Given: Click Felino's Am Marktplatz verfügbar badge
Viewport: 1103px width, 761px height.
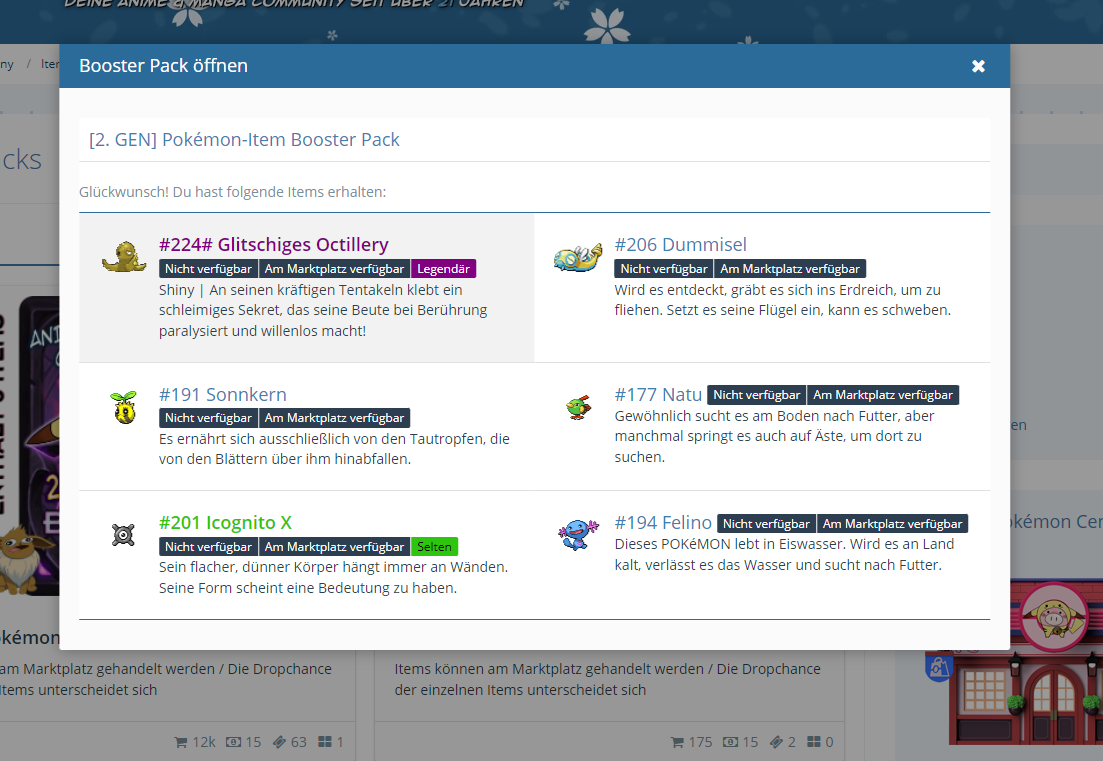Looking at the screenshot, I should point(892,523).
